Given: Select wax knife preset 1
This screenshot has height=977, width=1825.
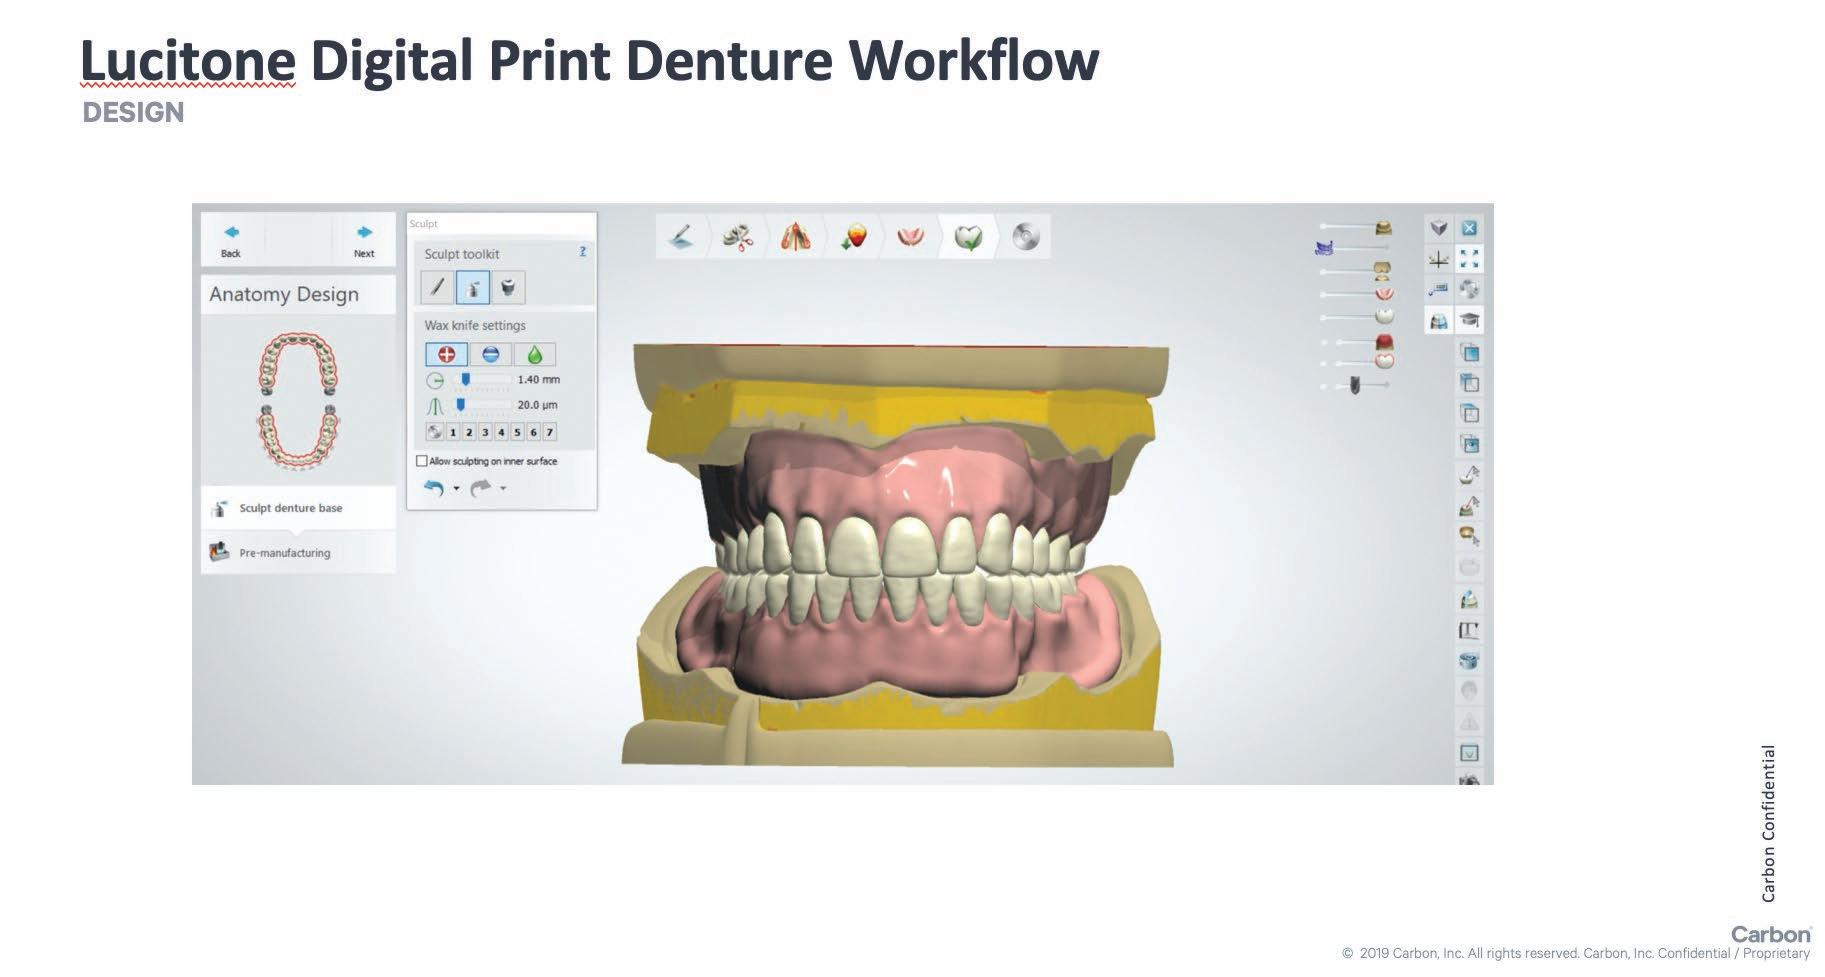Looking at the screenshot, I should [453, 432].
